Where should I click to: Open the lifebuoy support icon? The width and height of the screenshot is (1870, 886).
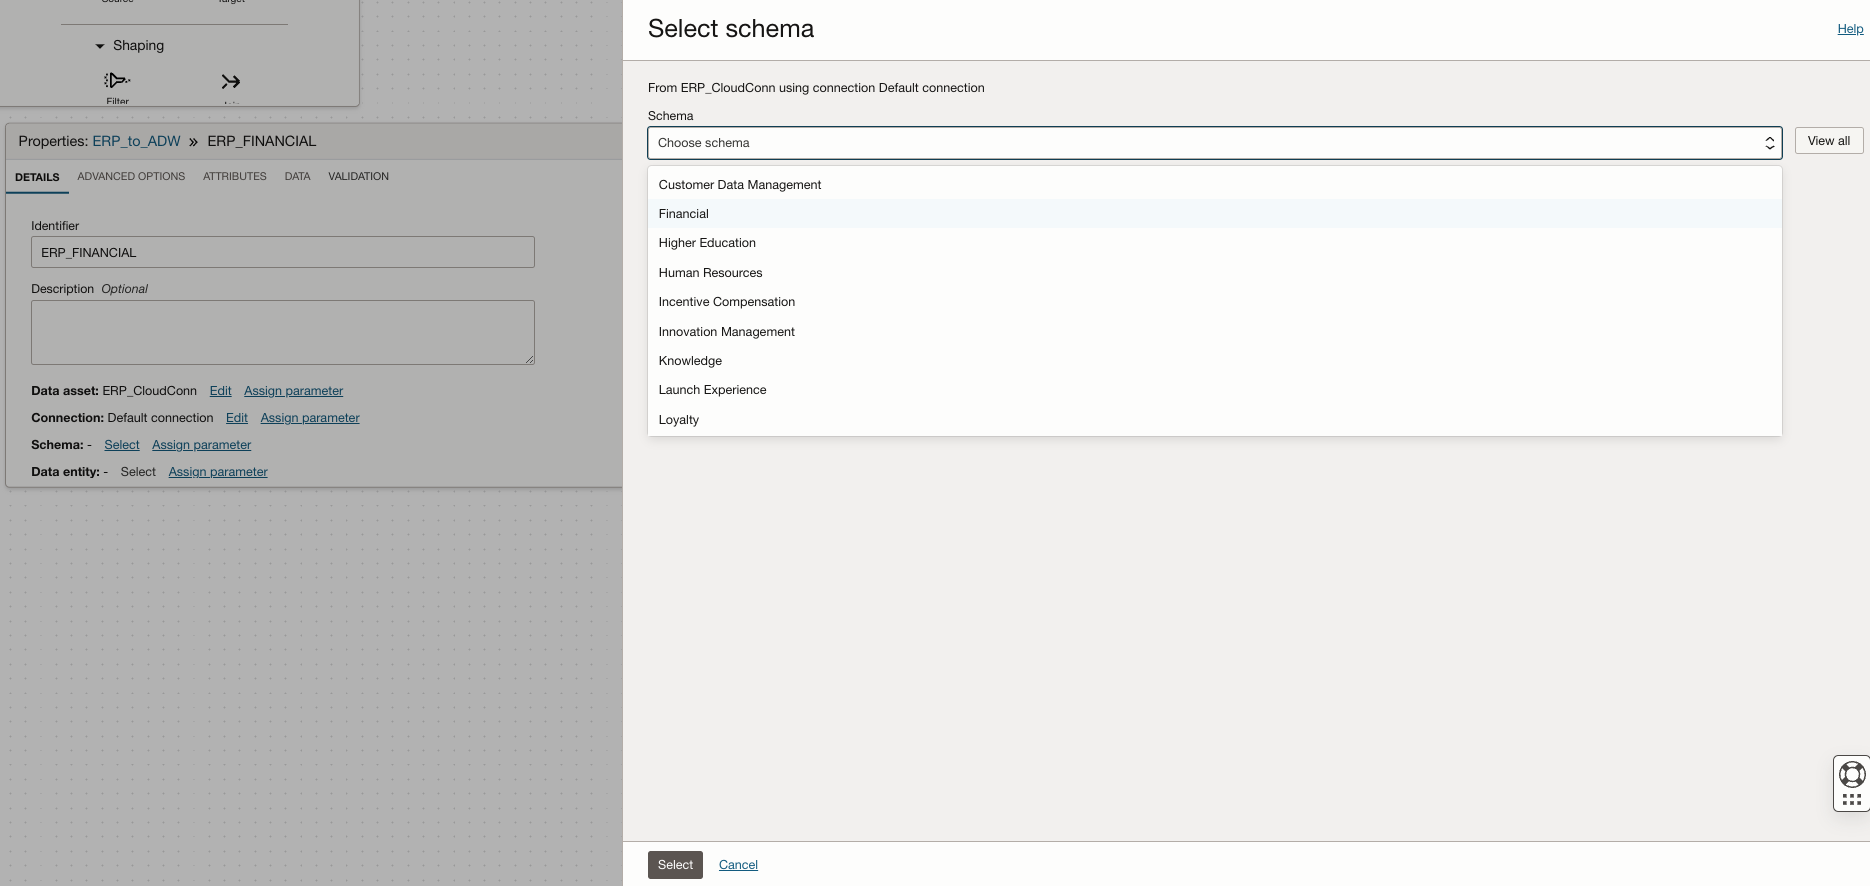pyautogui.click(x=1852, y=774)
